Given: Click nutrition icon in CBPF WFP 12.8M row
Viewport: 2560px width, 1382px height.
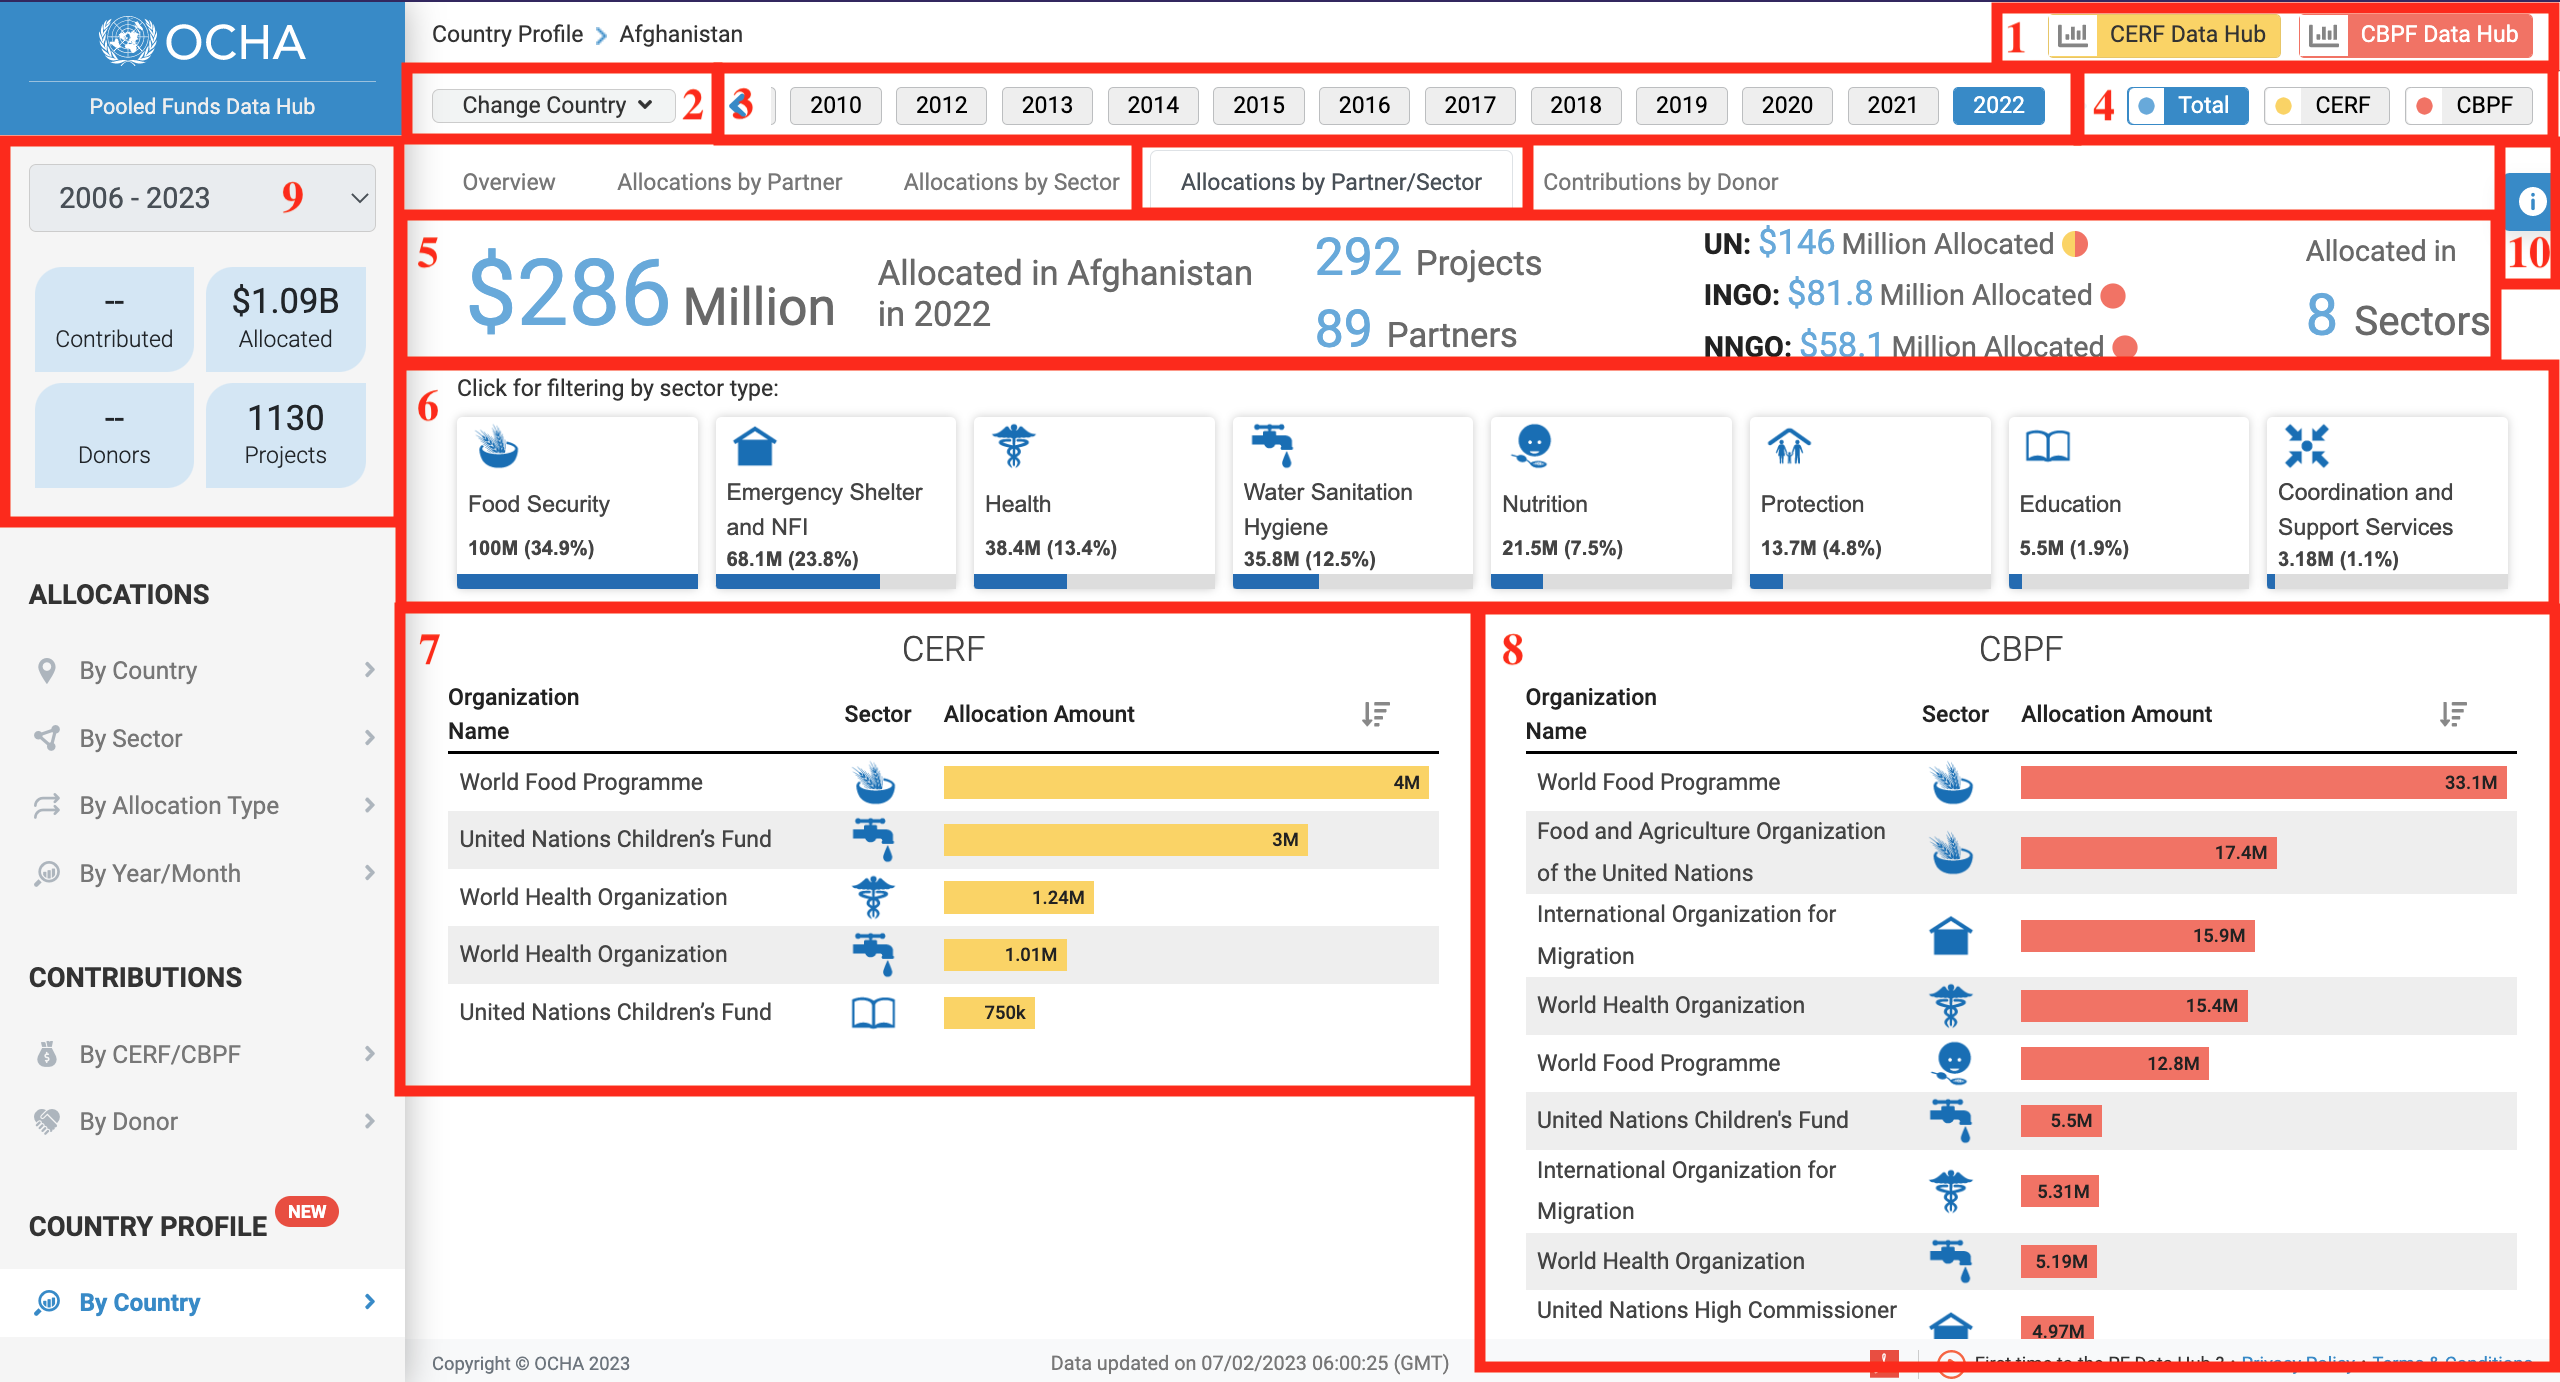Looking at the screenshot, I should 1951,1063.
